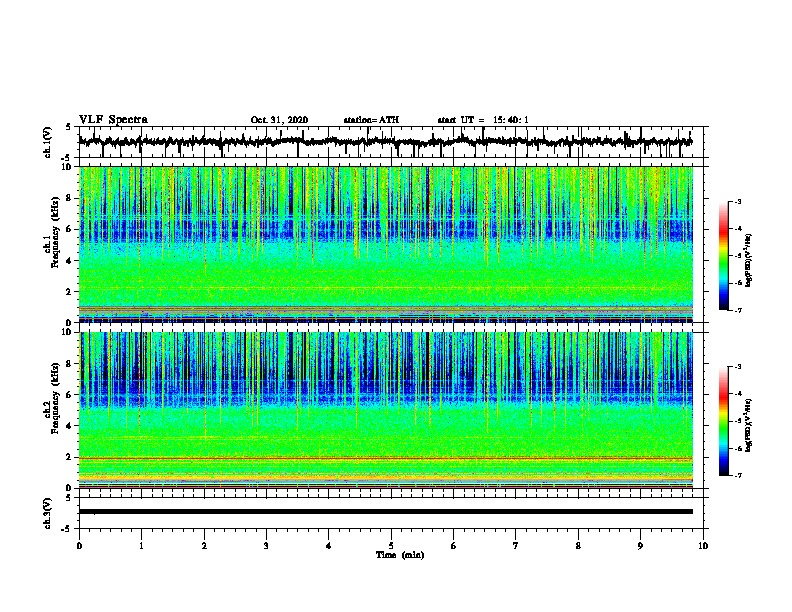Click the "ch.3(V)" waveform axis label

(48, 513)
